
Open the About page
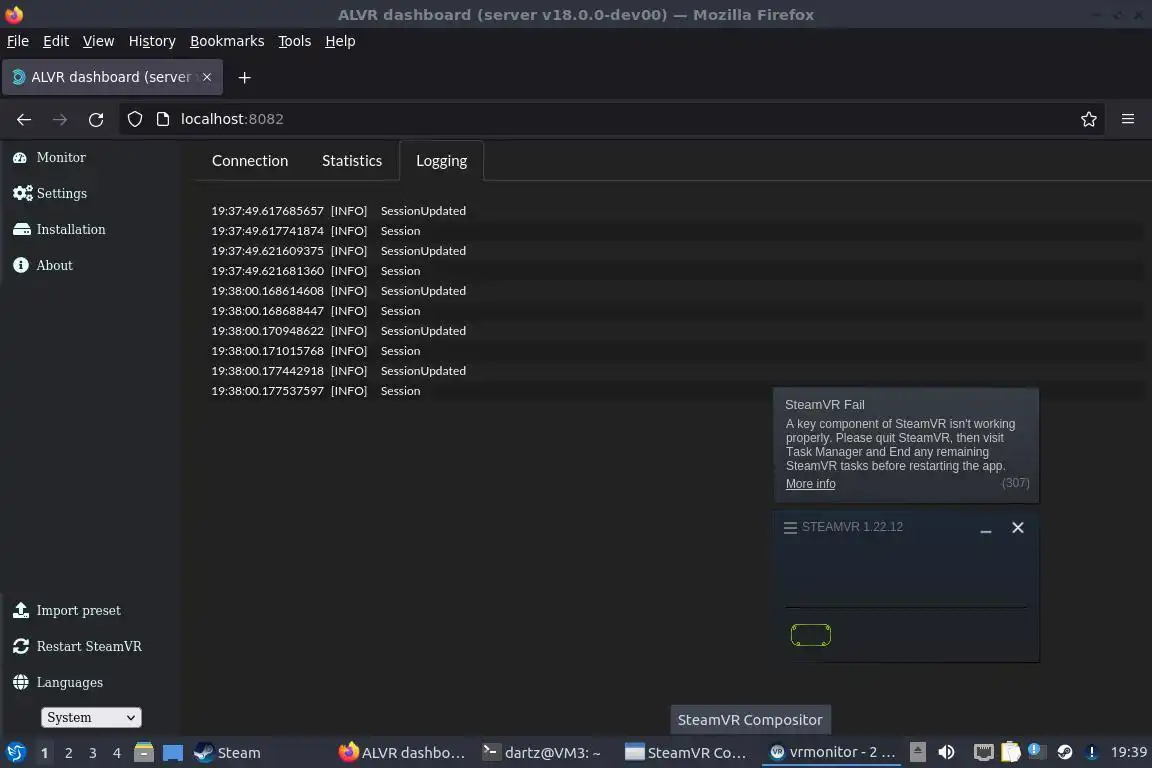pos(43,265)
